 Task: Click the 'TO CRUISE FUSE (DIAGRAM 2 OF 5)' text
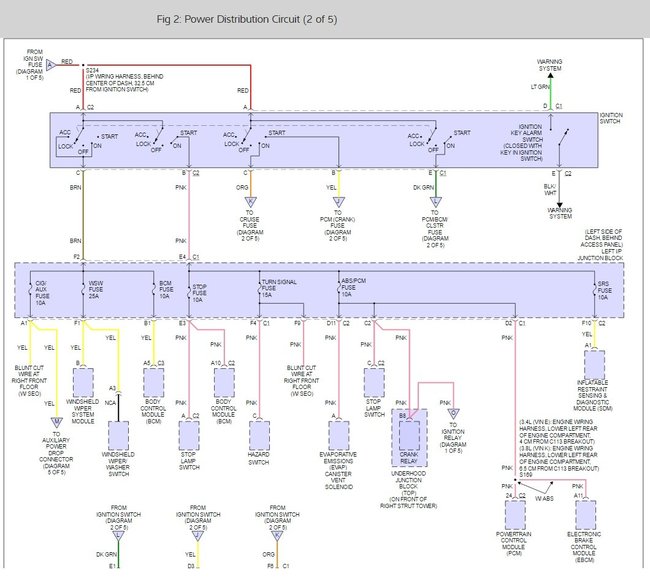click(250, 226)
